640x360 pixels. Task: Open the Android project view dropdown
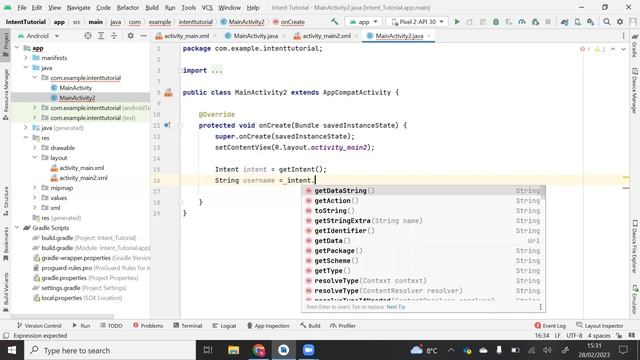click(x=39, y=36)
